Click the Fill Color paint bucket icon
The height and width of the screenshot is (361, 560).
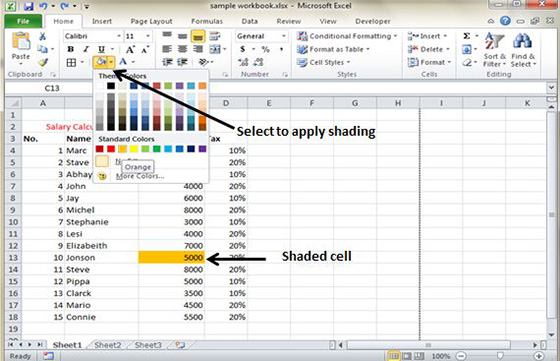point(101,62)
